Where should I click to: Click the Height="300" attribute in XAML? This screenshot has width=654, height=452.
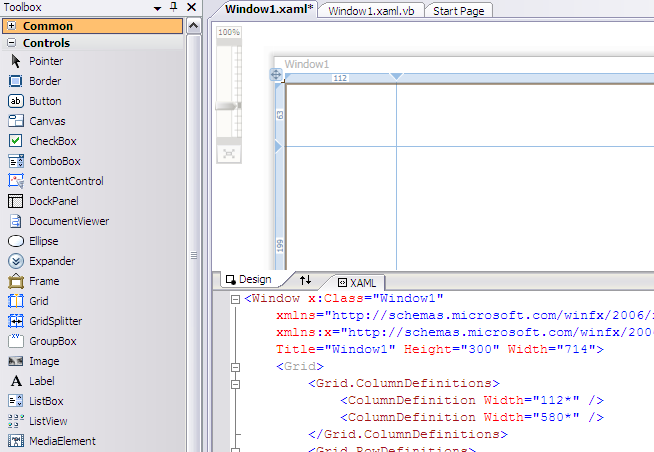pos(451,349)
